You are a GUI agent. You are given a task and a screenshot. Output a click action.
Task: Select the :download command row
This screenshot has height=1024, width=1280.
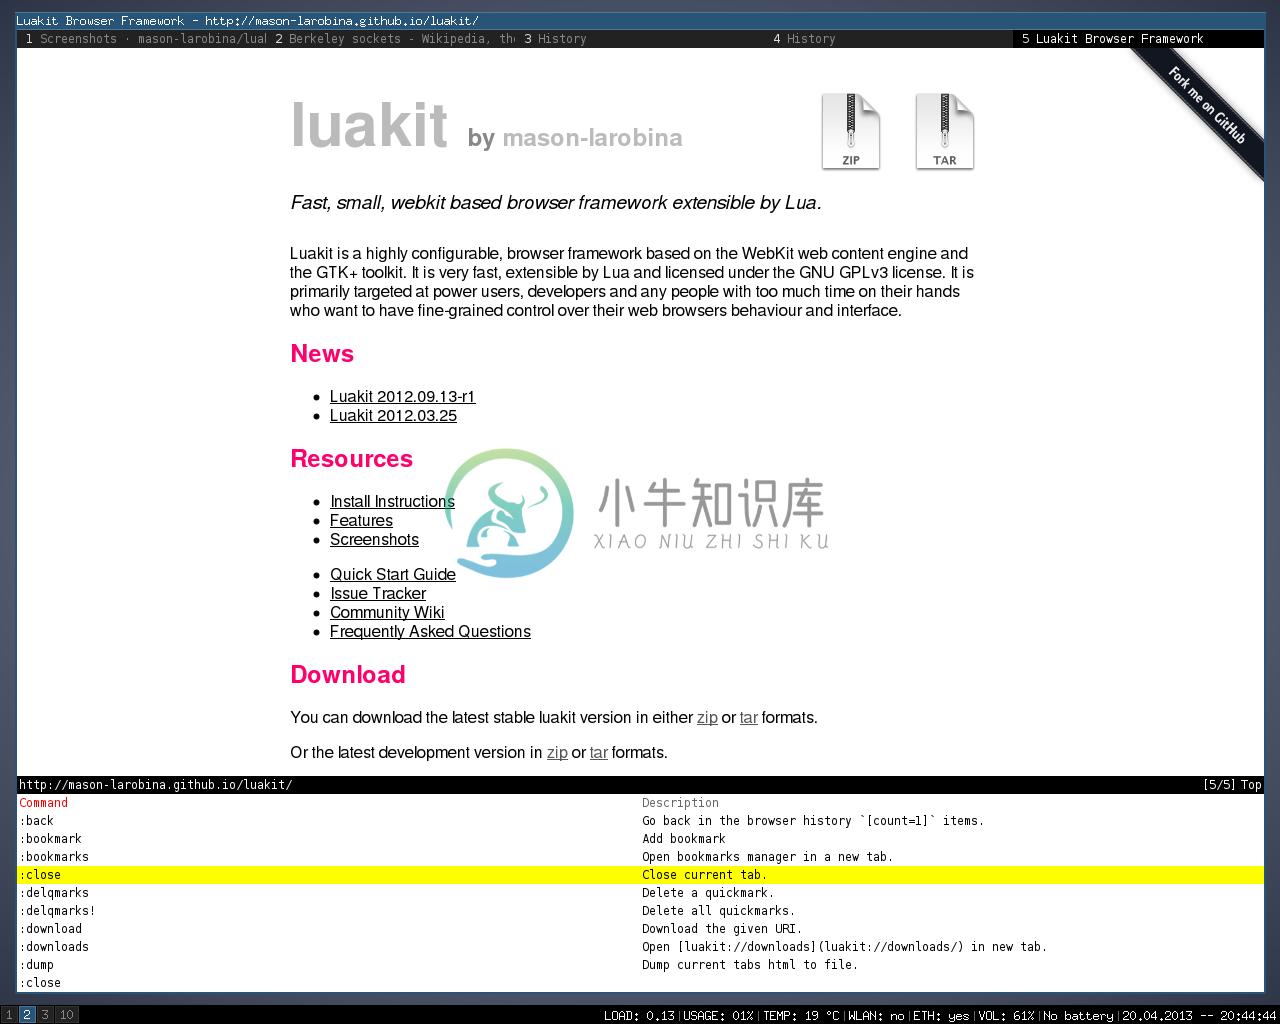(x=640, y=929)
